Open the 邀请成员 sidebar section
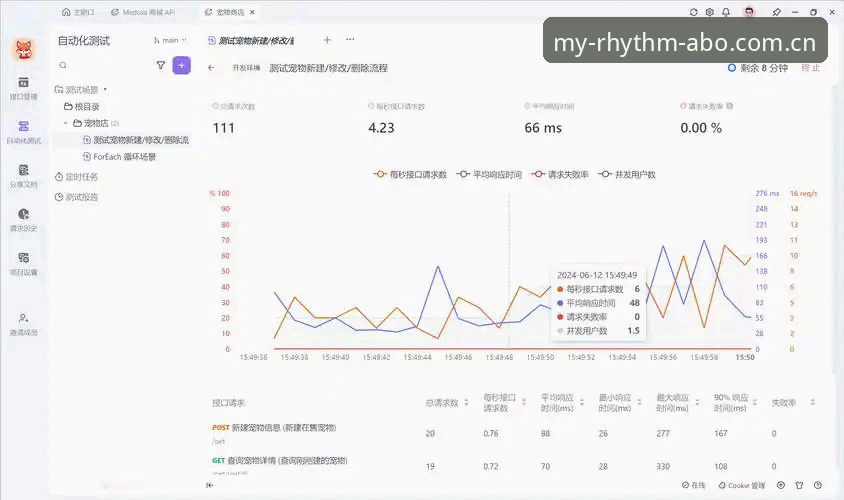 pyautogui.click(x=24, y=325)
